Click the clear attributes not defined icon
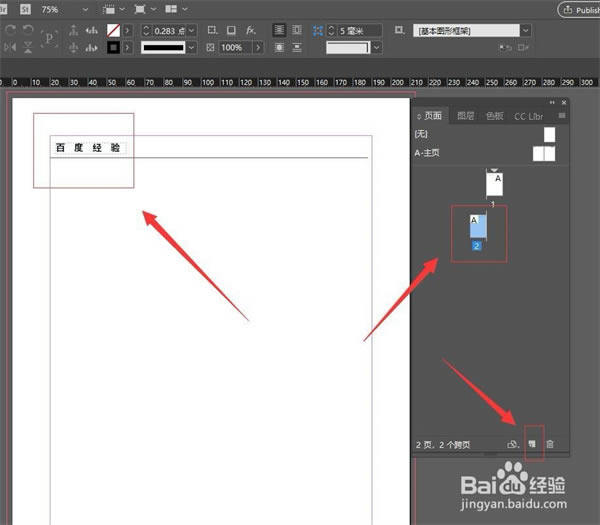 pyautogui.click(x=523, y=48)
